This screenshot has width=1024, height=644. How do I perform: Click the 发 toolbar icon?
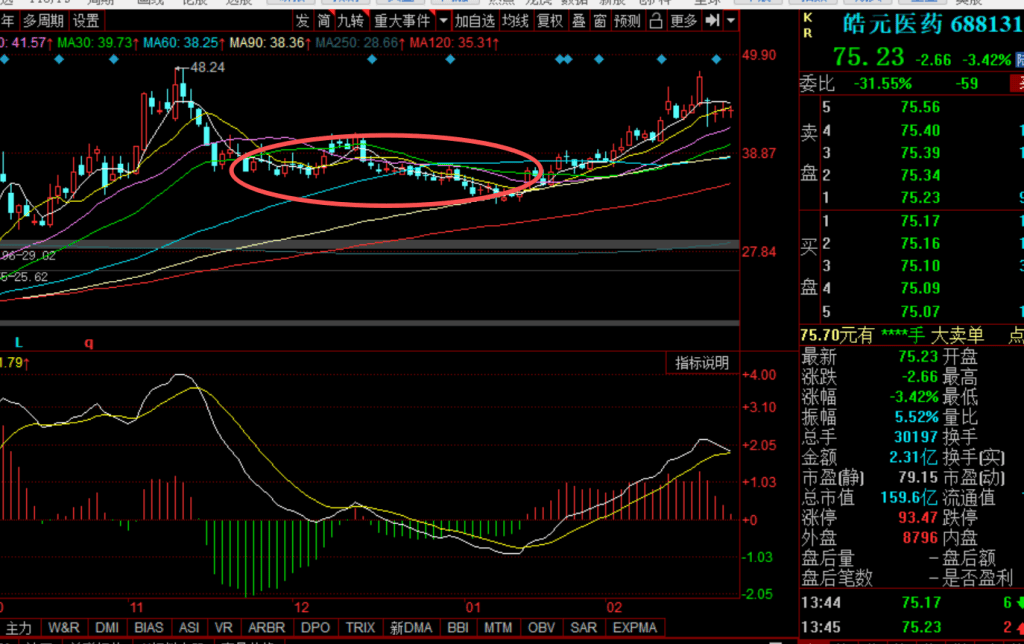pyautogui.click(x=303, y=20)
